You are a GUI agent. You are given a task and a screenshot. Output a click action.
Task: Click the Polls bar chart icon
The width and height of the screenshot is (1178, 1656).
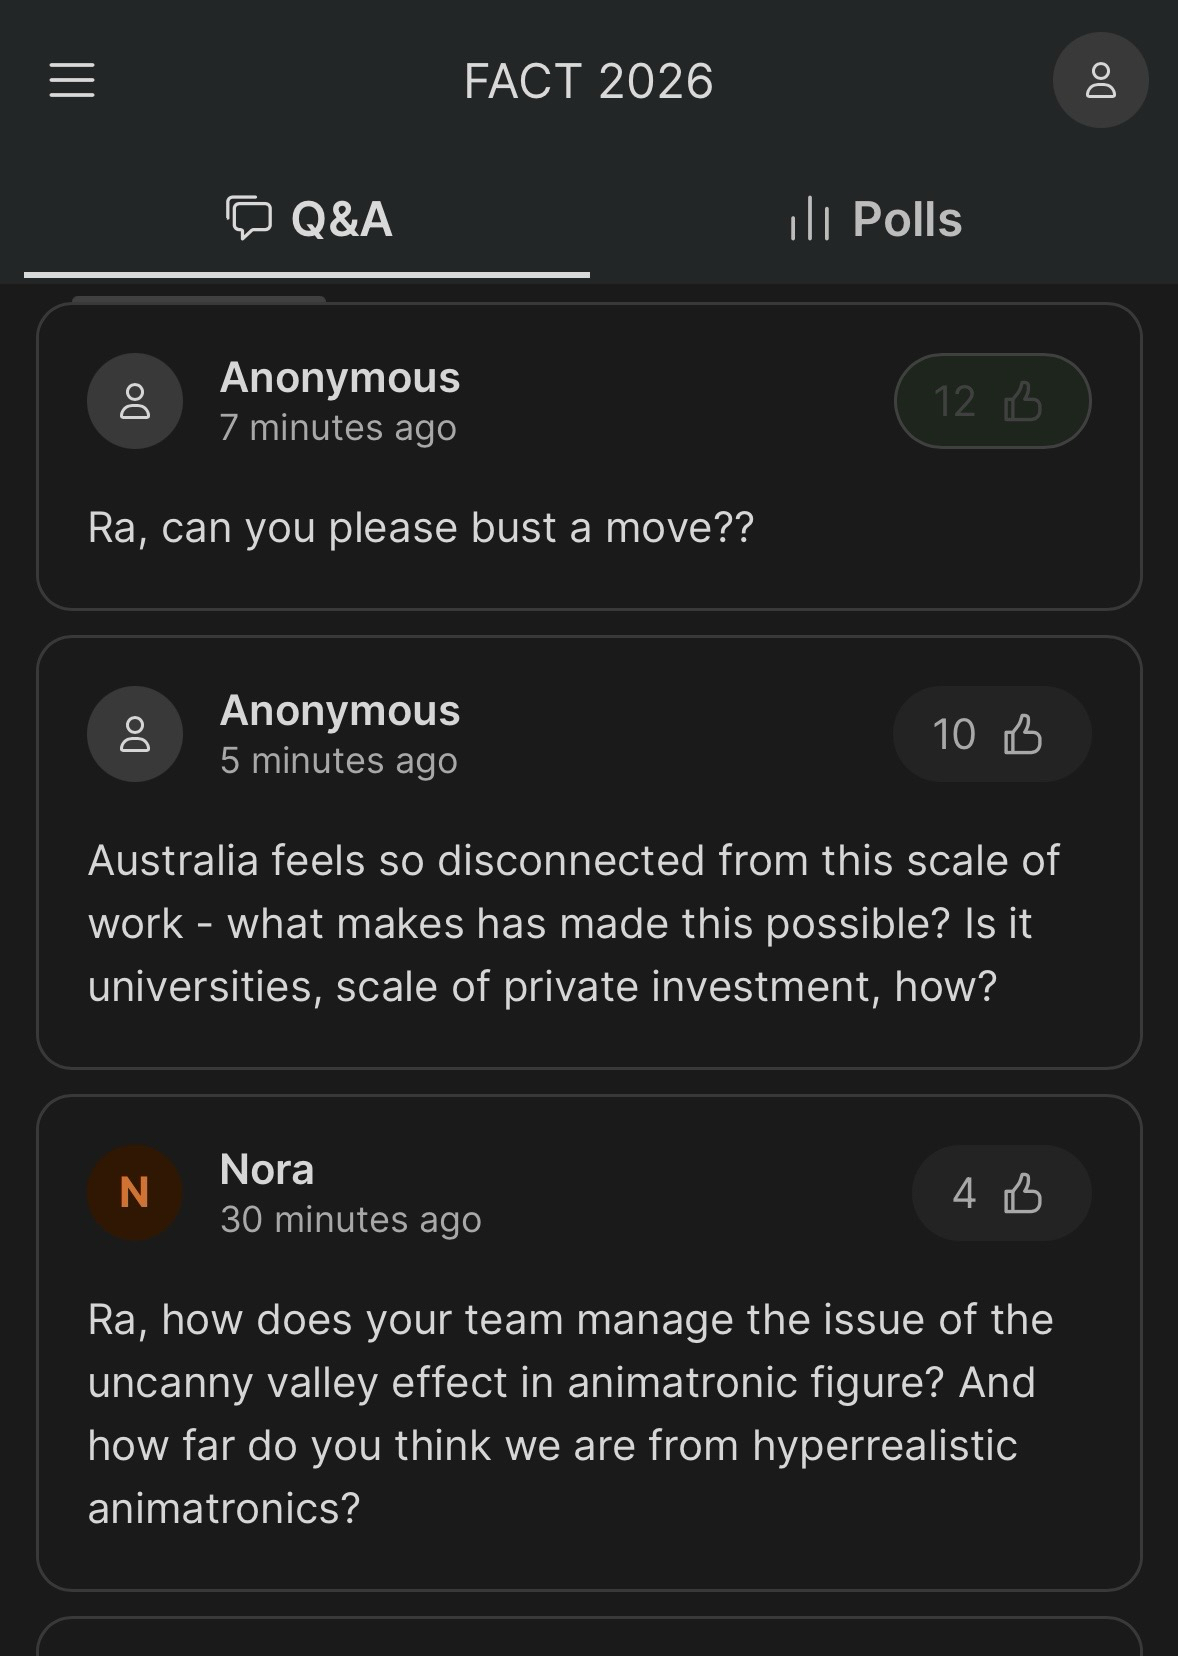(809, 218)
